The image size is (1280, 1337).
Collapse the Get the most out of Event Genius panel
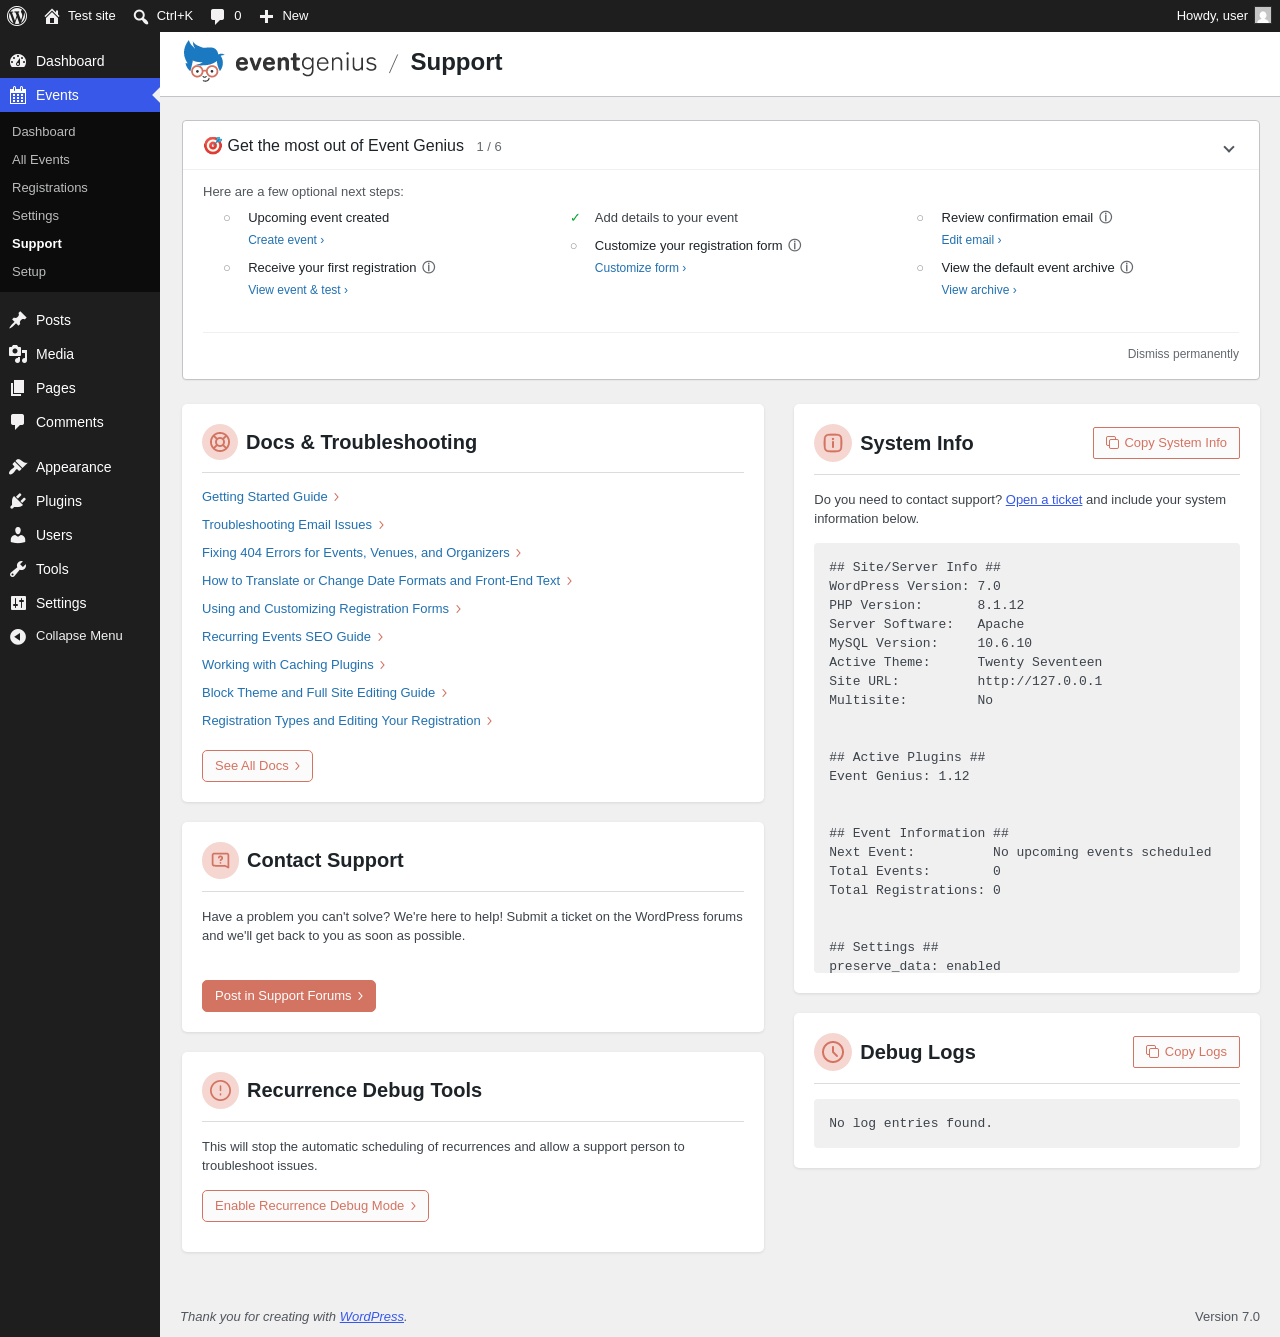pos(1229,148)
